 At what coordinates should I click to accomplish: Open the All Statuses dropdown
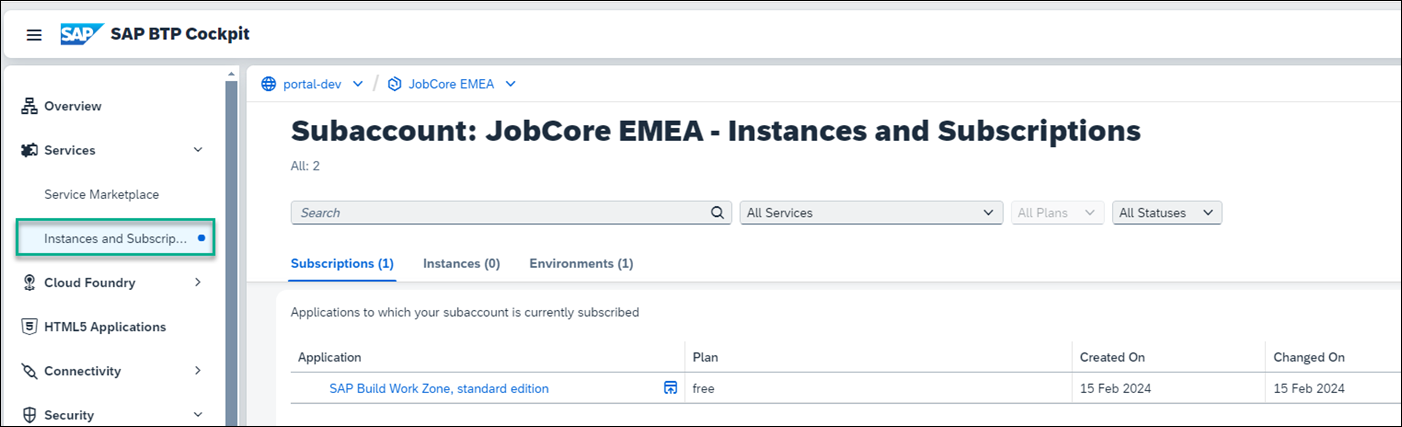[1167, 213]
